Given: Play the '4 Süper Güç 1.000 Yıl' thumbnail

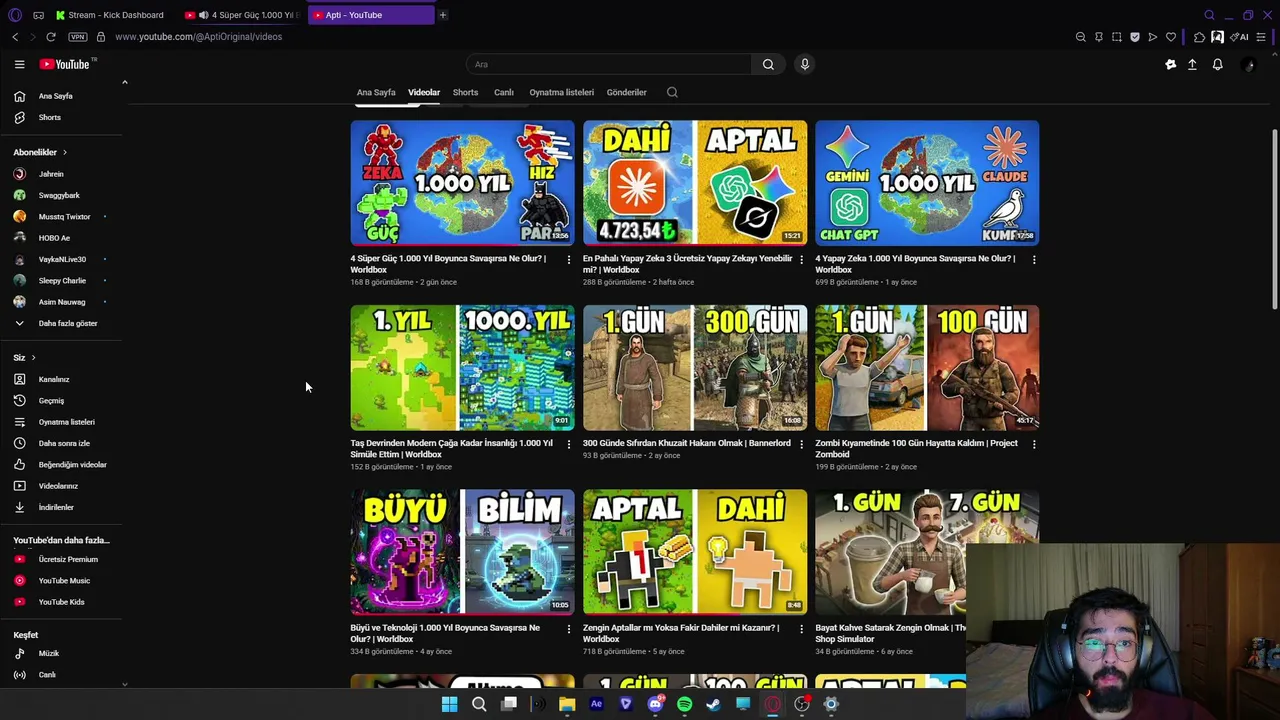Looking at the screenshot, I should click(x=462, y=183).
